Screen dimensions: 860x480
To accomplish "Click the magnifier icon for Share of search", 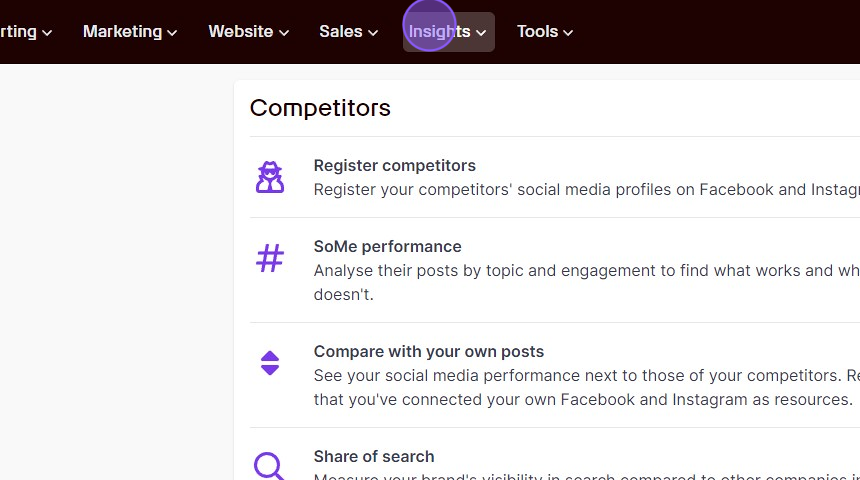I will click(270, 467).
